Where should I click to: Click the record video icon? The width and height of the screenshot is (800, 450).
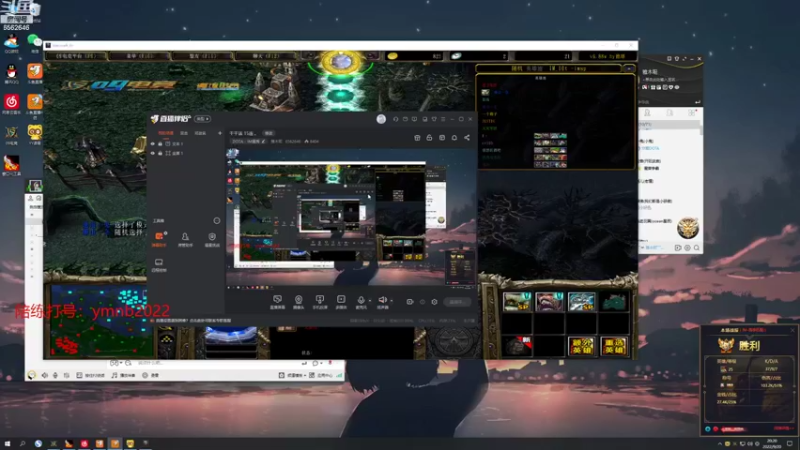coord(410,302)
